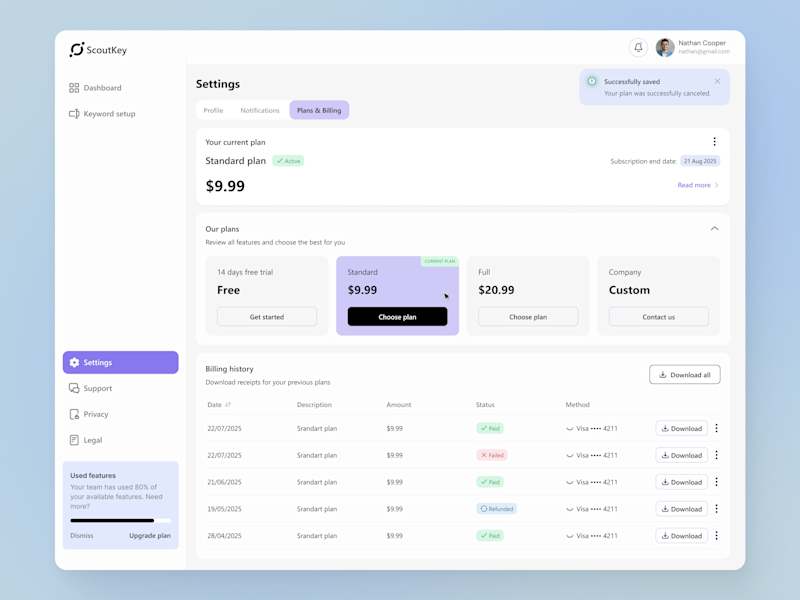Download the failed 22/07/2025 receipt

point(682,455)
